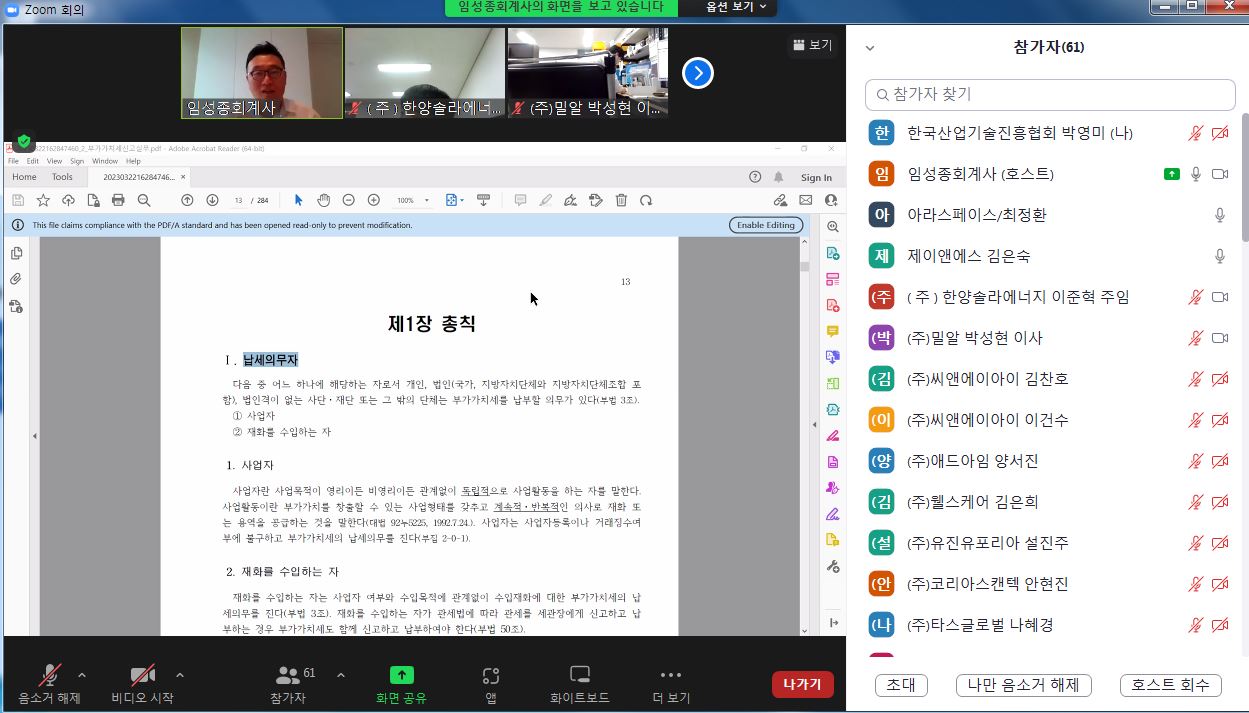Open the Apps icon in Zoom toolbar

click(x=491, y=676)
